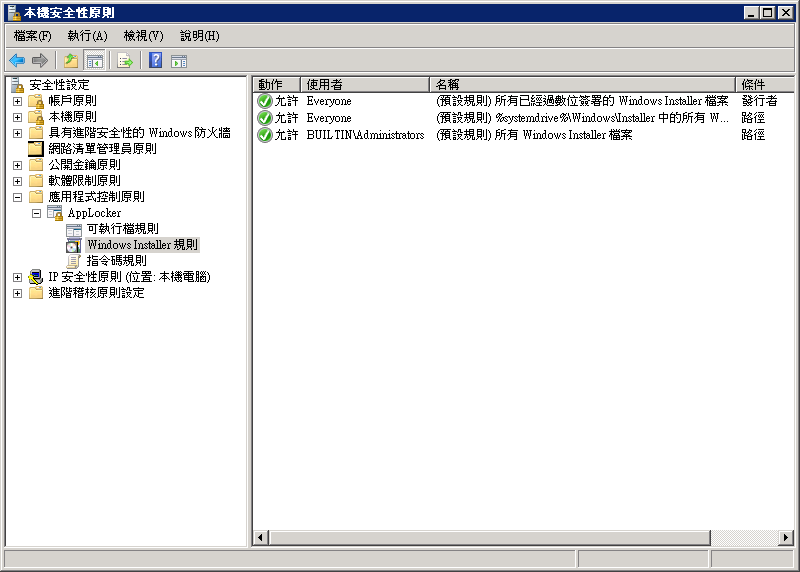Viewport: 800px width, 572px height.
Task: Click the horizontal scrollbar left arrow
Action: coord(261,537)
